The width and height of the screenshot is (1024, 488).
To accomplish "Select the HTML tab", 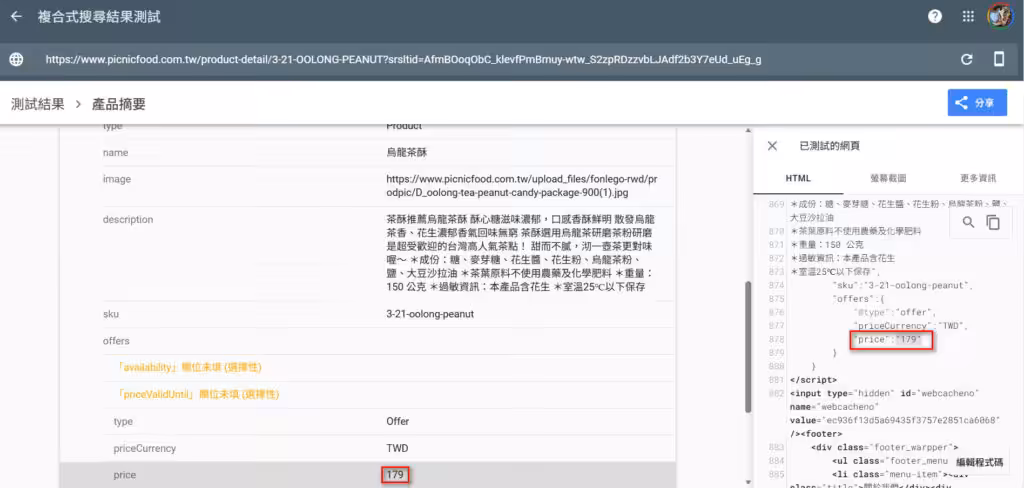I will point(797,178).
